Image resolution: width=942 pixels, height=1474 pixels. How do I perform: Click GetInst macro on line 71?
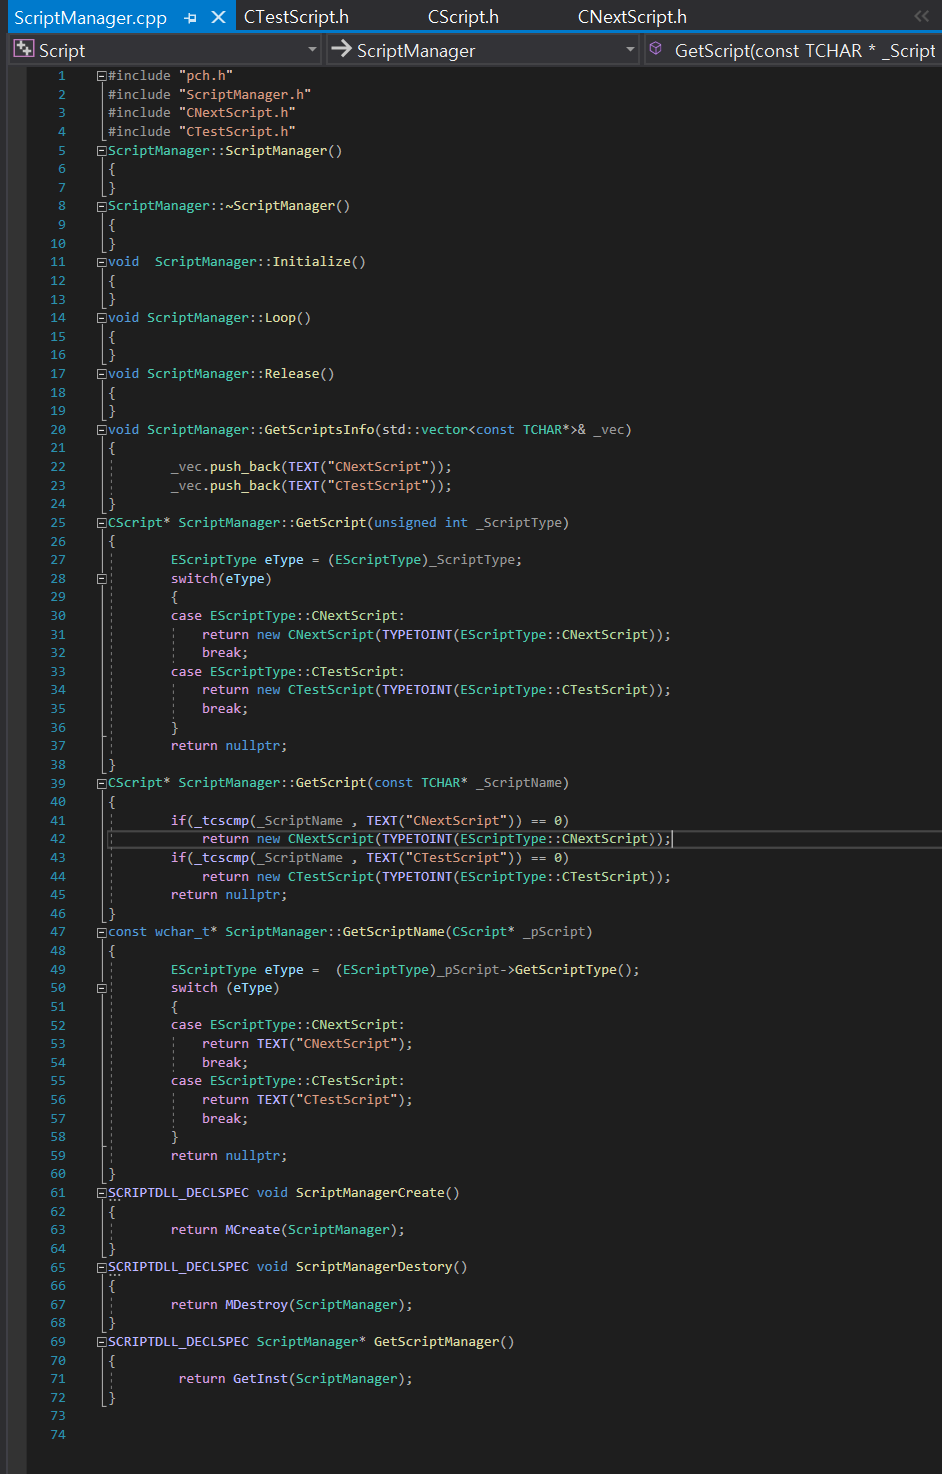(260, 1379)
